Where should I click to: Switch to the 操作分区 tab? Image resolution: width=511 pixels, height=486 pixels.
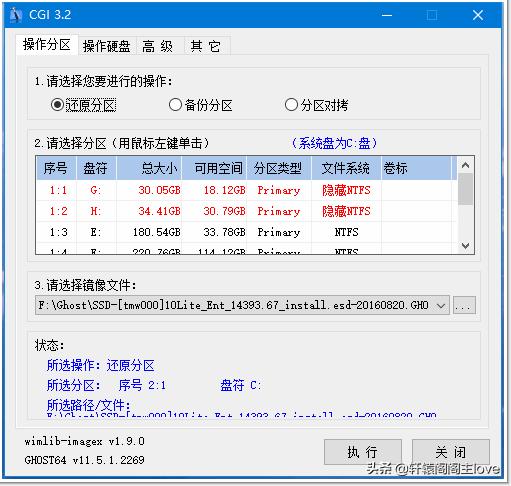[x=47, y=45]
